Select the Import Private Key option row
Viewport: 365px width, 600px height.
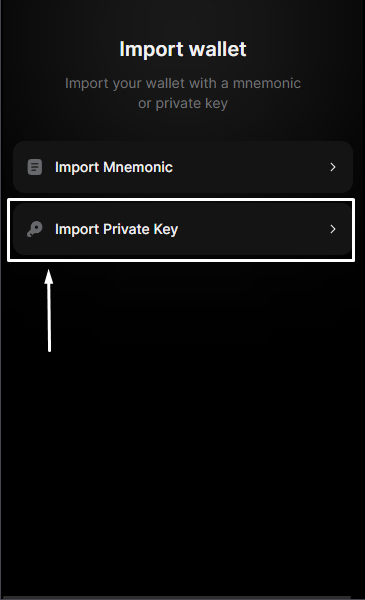[x=182, y=229]
